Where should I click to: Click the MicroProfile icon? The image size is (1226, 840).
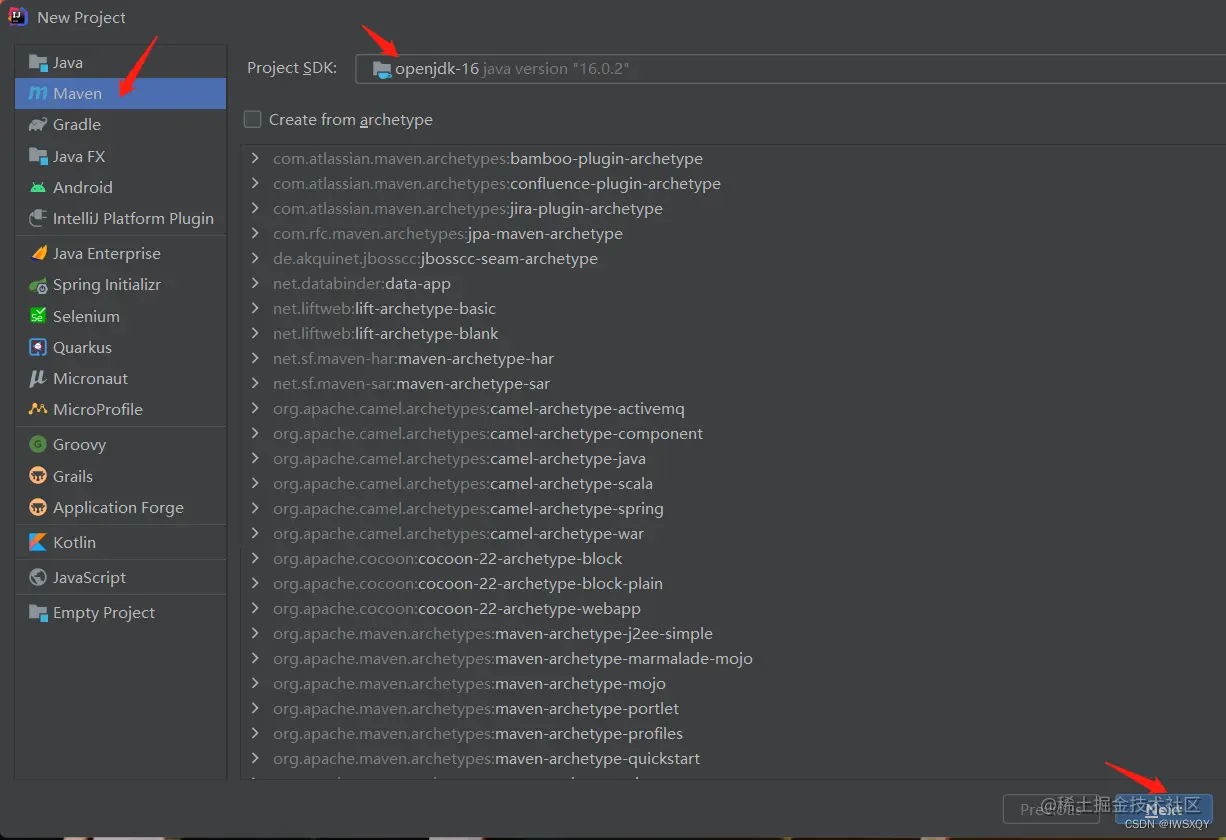[x=38, y=409]
